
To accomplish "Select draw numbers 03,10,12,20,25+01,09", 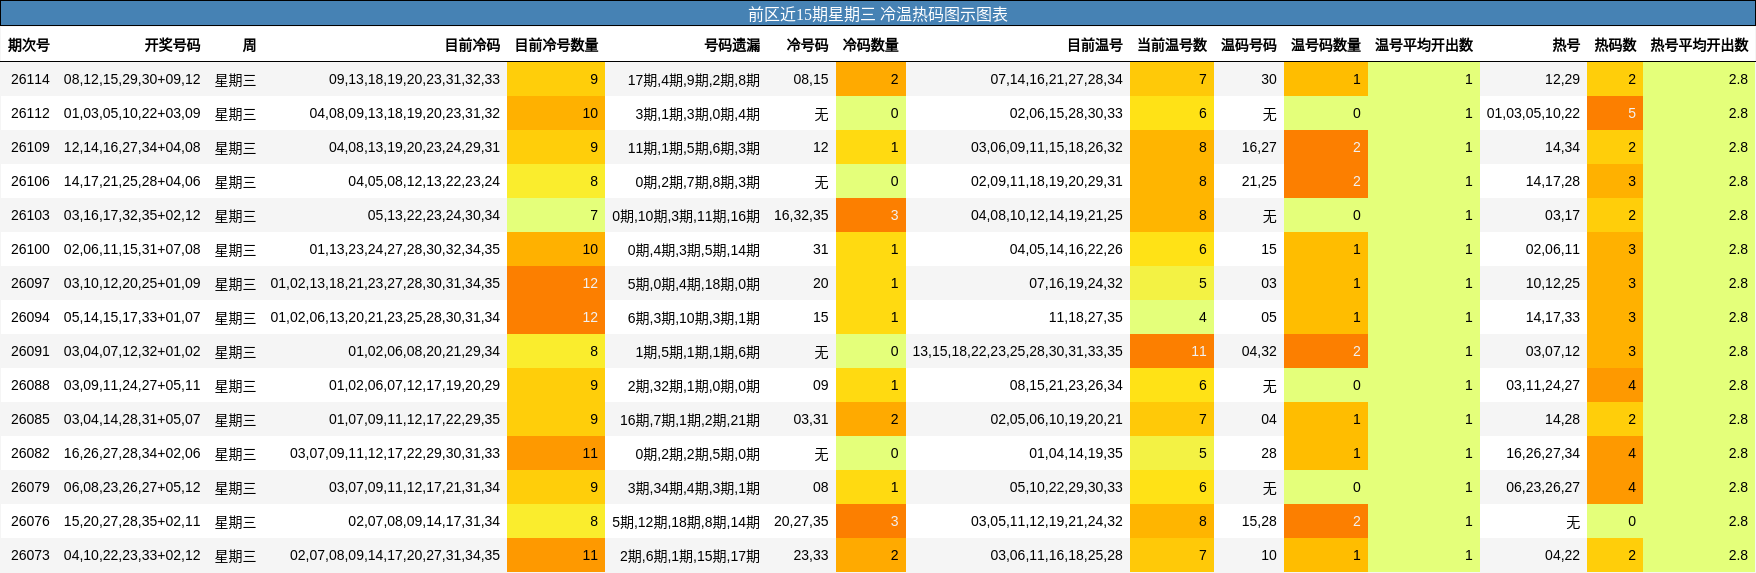I will coord(132,283).
